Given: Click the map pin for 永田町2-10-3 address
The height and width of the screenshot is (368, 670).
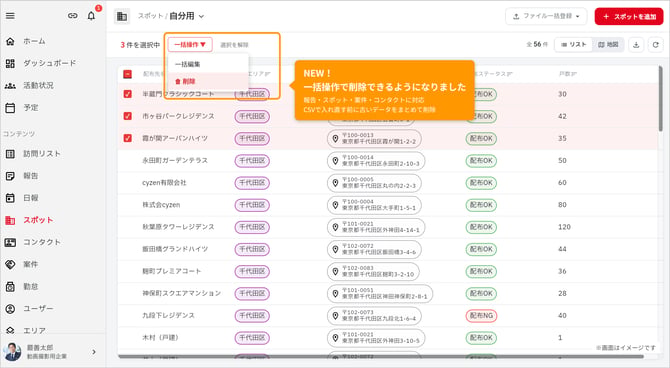Looking at the screenshot, I should 335,161.
